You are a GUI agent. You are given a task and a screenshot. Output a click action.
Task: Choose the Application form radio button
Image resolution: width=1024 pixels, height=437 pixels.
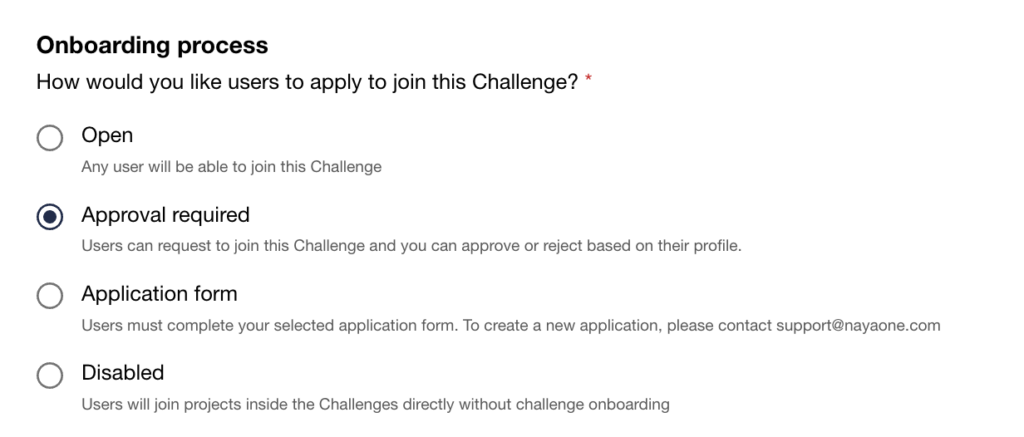(x=50, y=296)
